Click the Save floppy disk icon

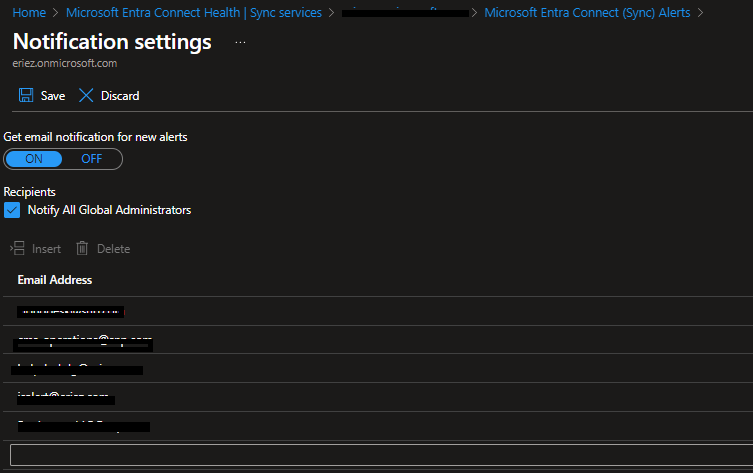pyautogui.click(x=26, y=95)
